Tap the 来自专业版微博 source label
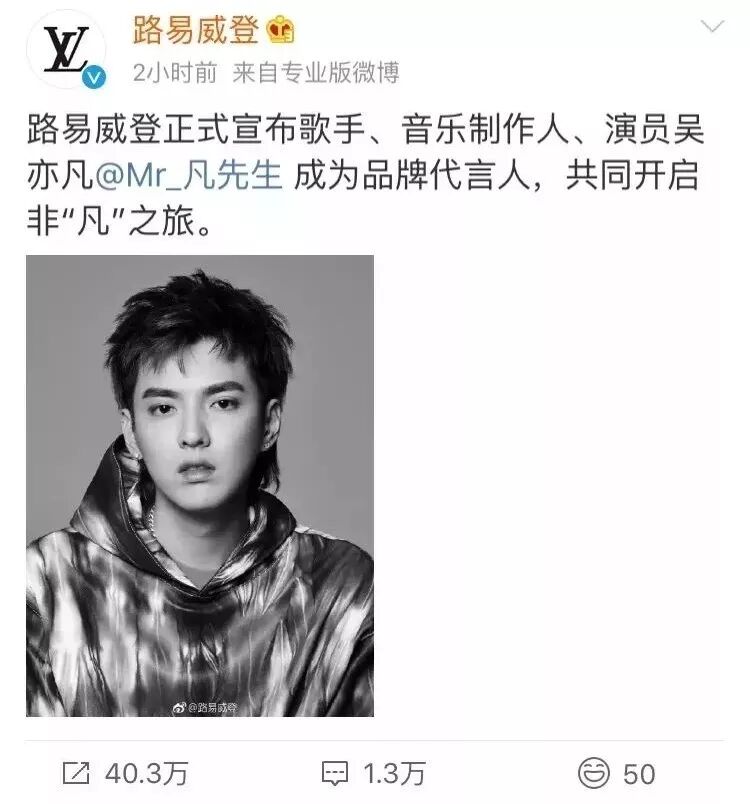The height and width of the screenshot is (804, 750). [316, 73]
